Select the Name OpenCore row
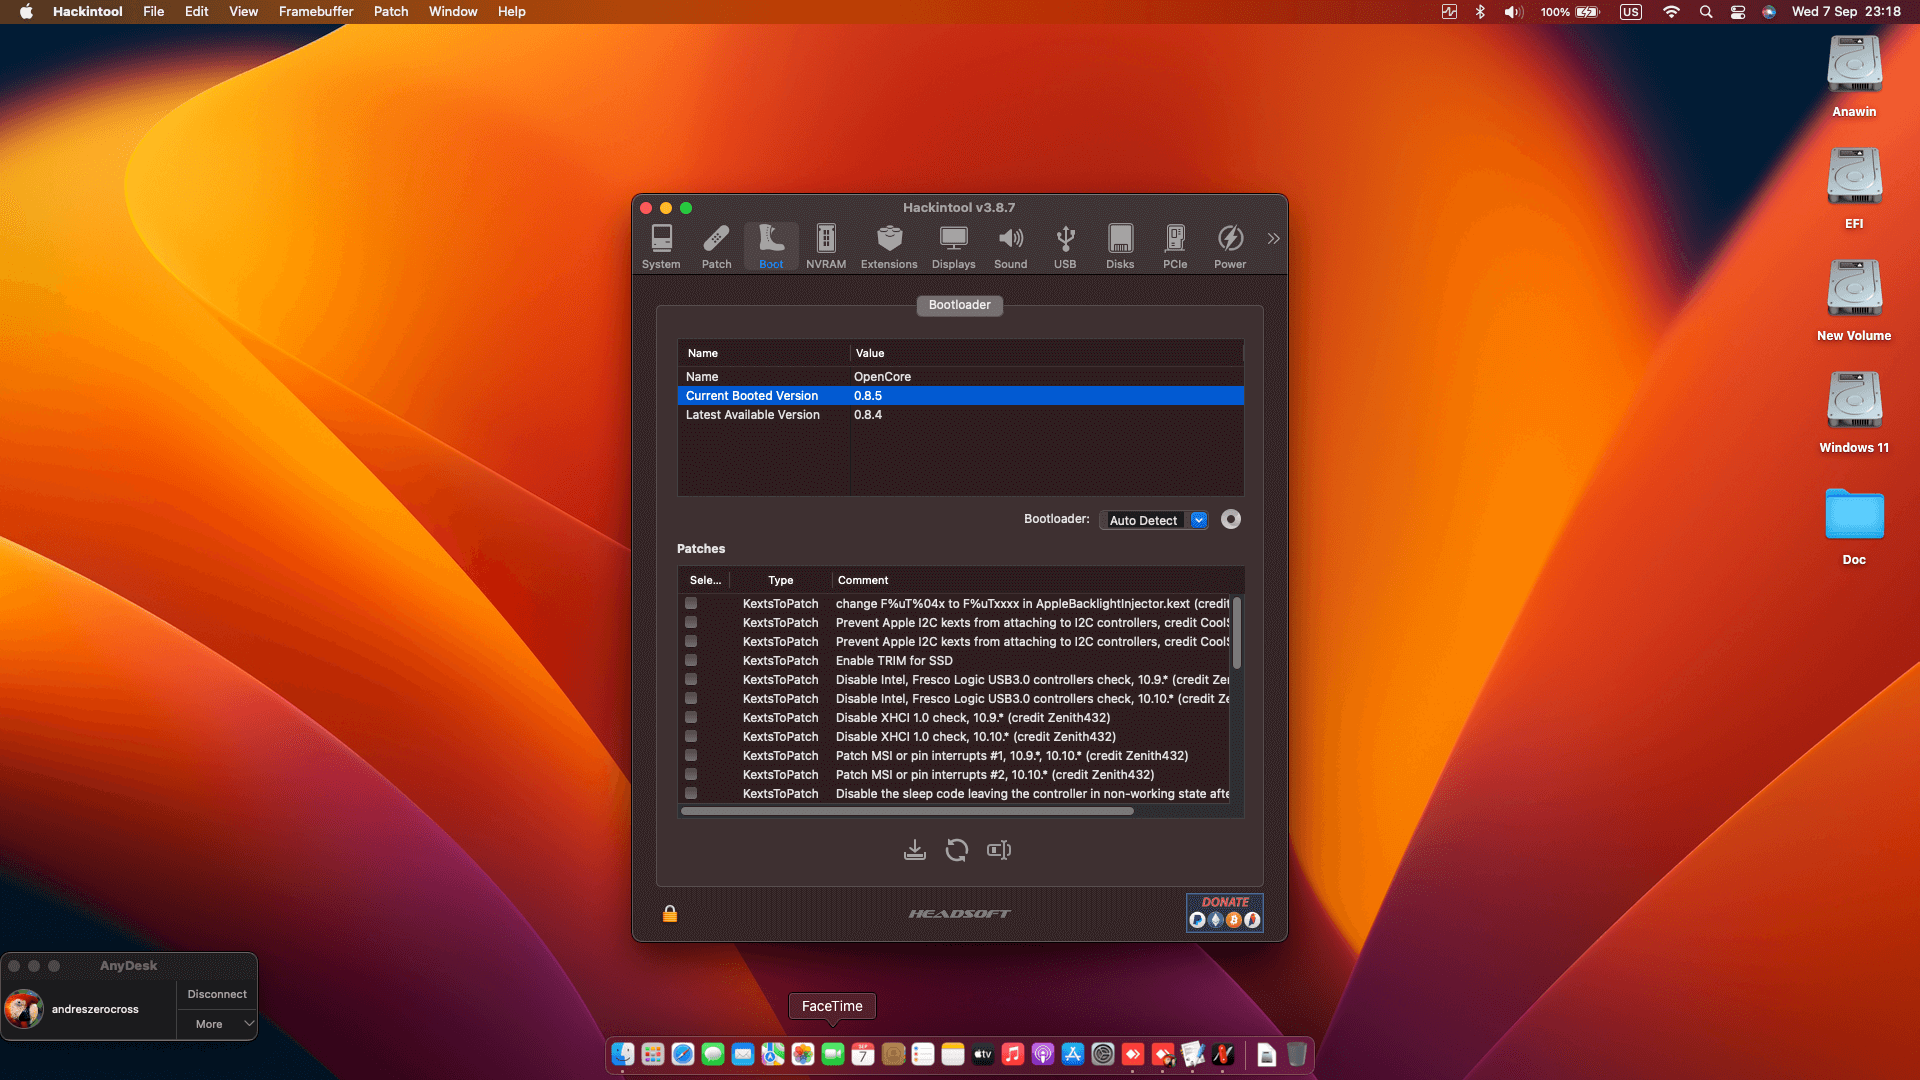This screenshot has height=1080, width=1920. [960, 377]
